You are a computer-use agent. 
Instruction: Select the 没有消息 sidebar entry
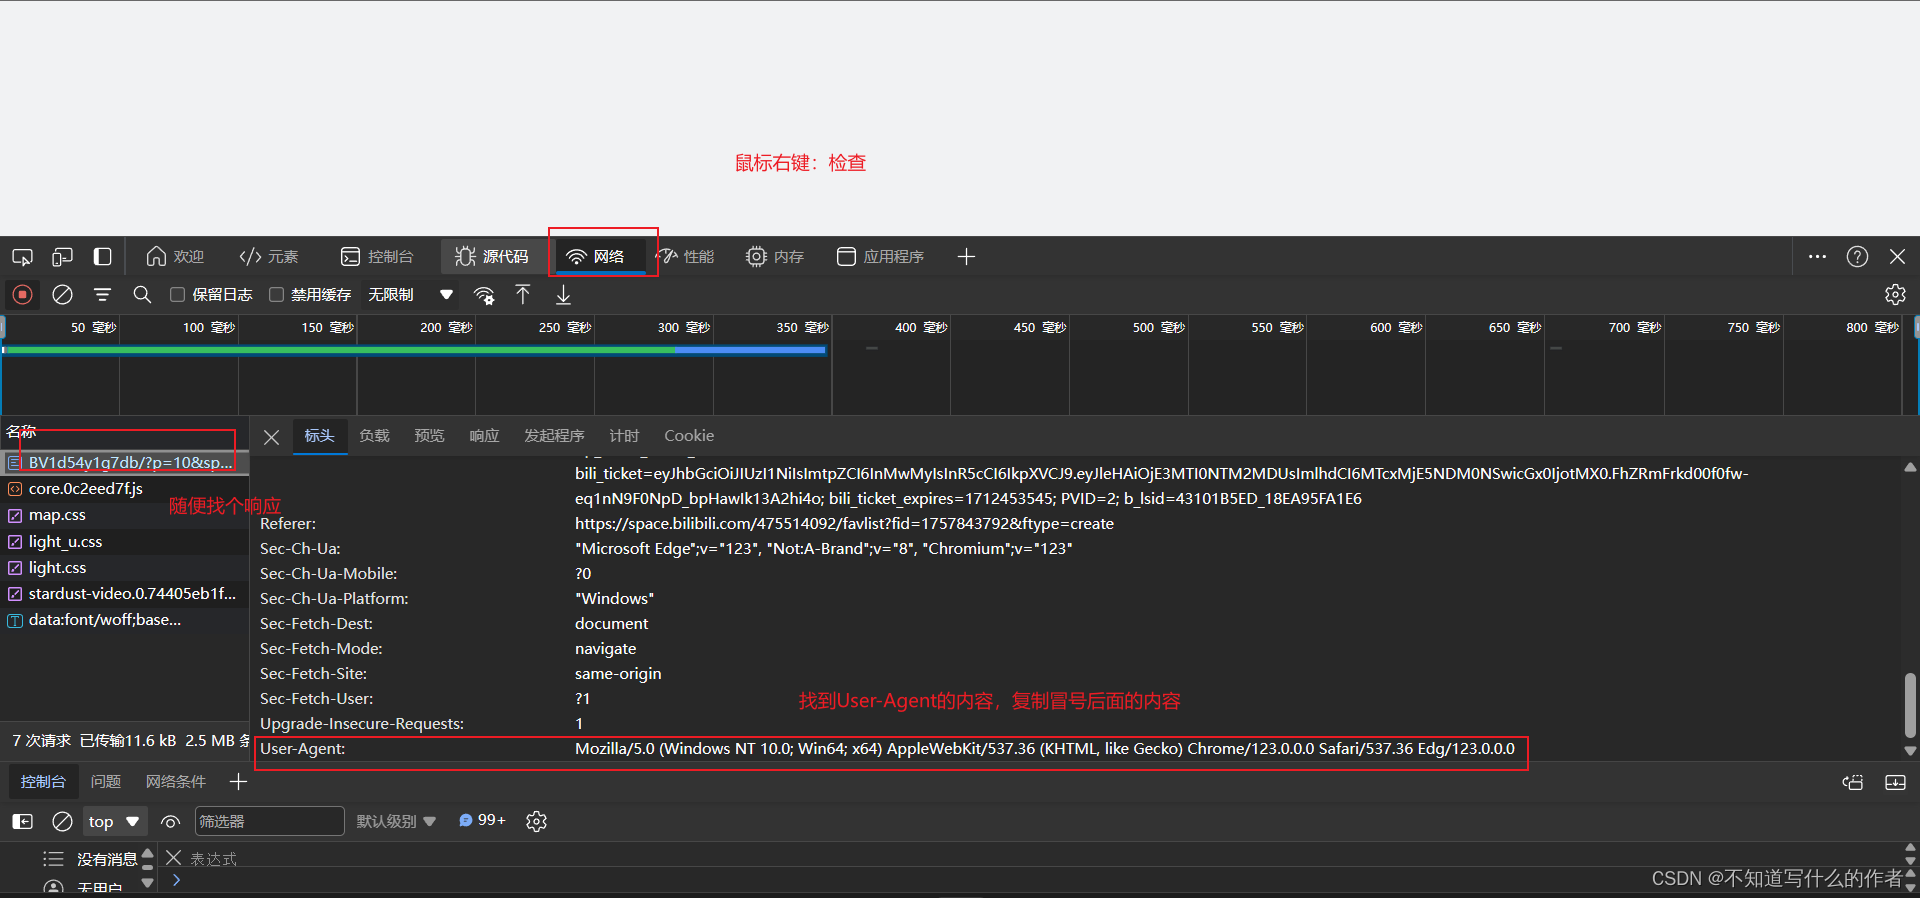(x=90, y=860)
